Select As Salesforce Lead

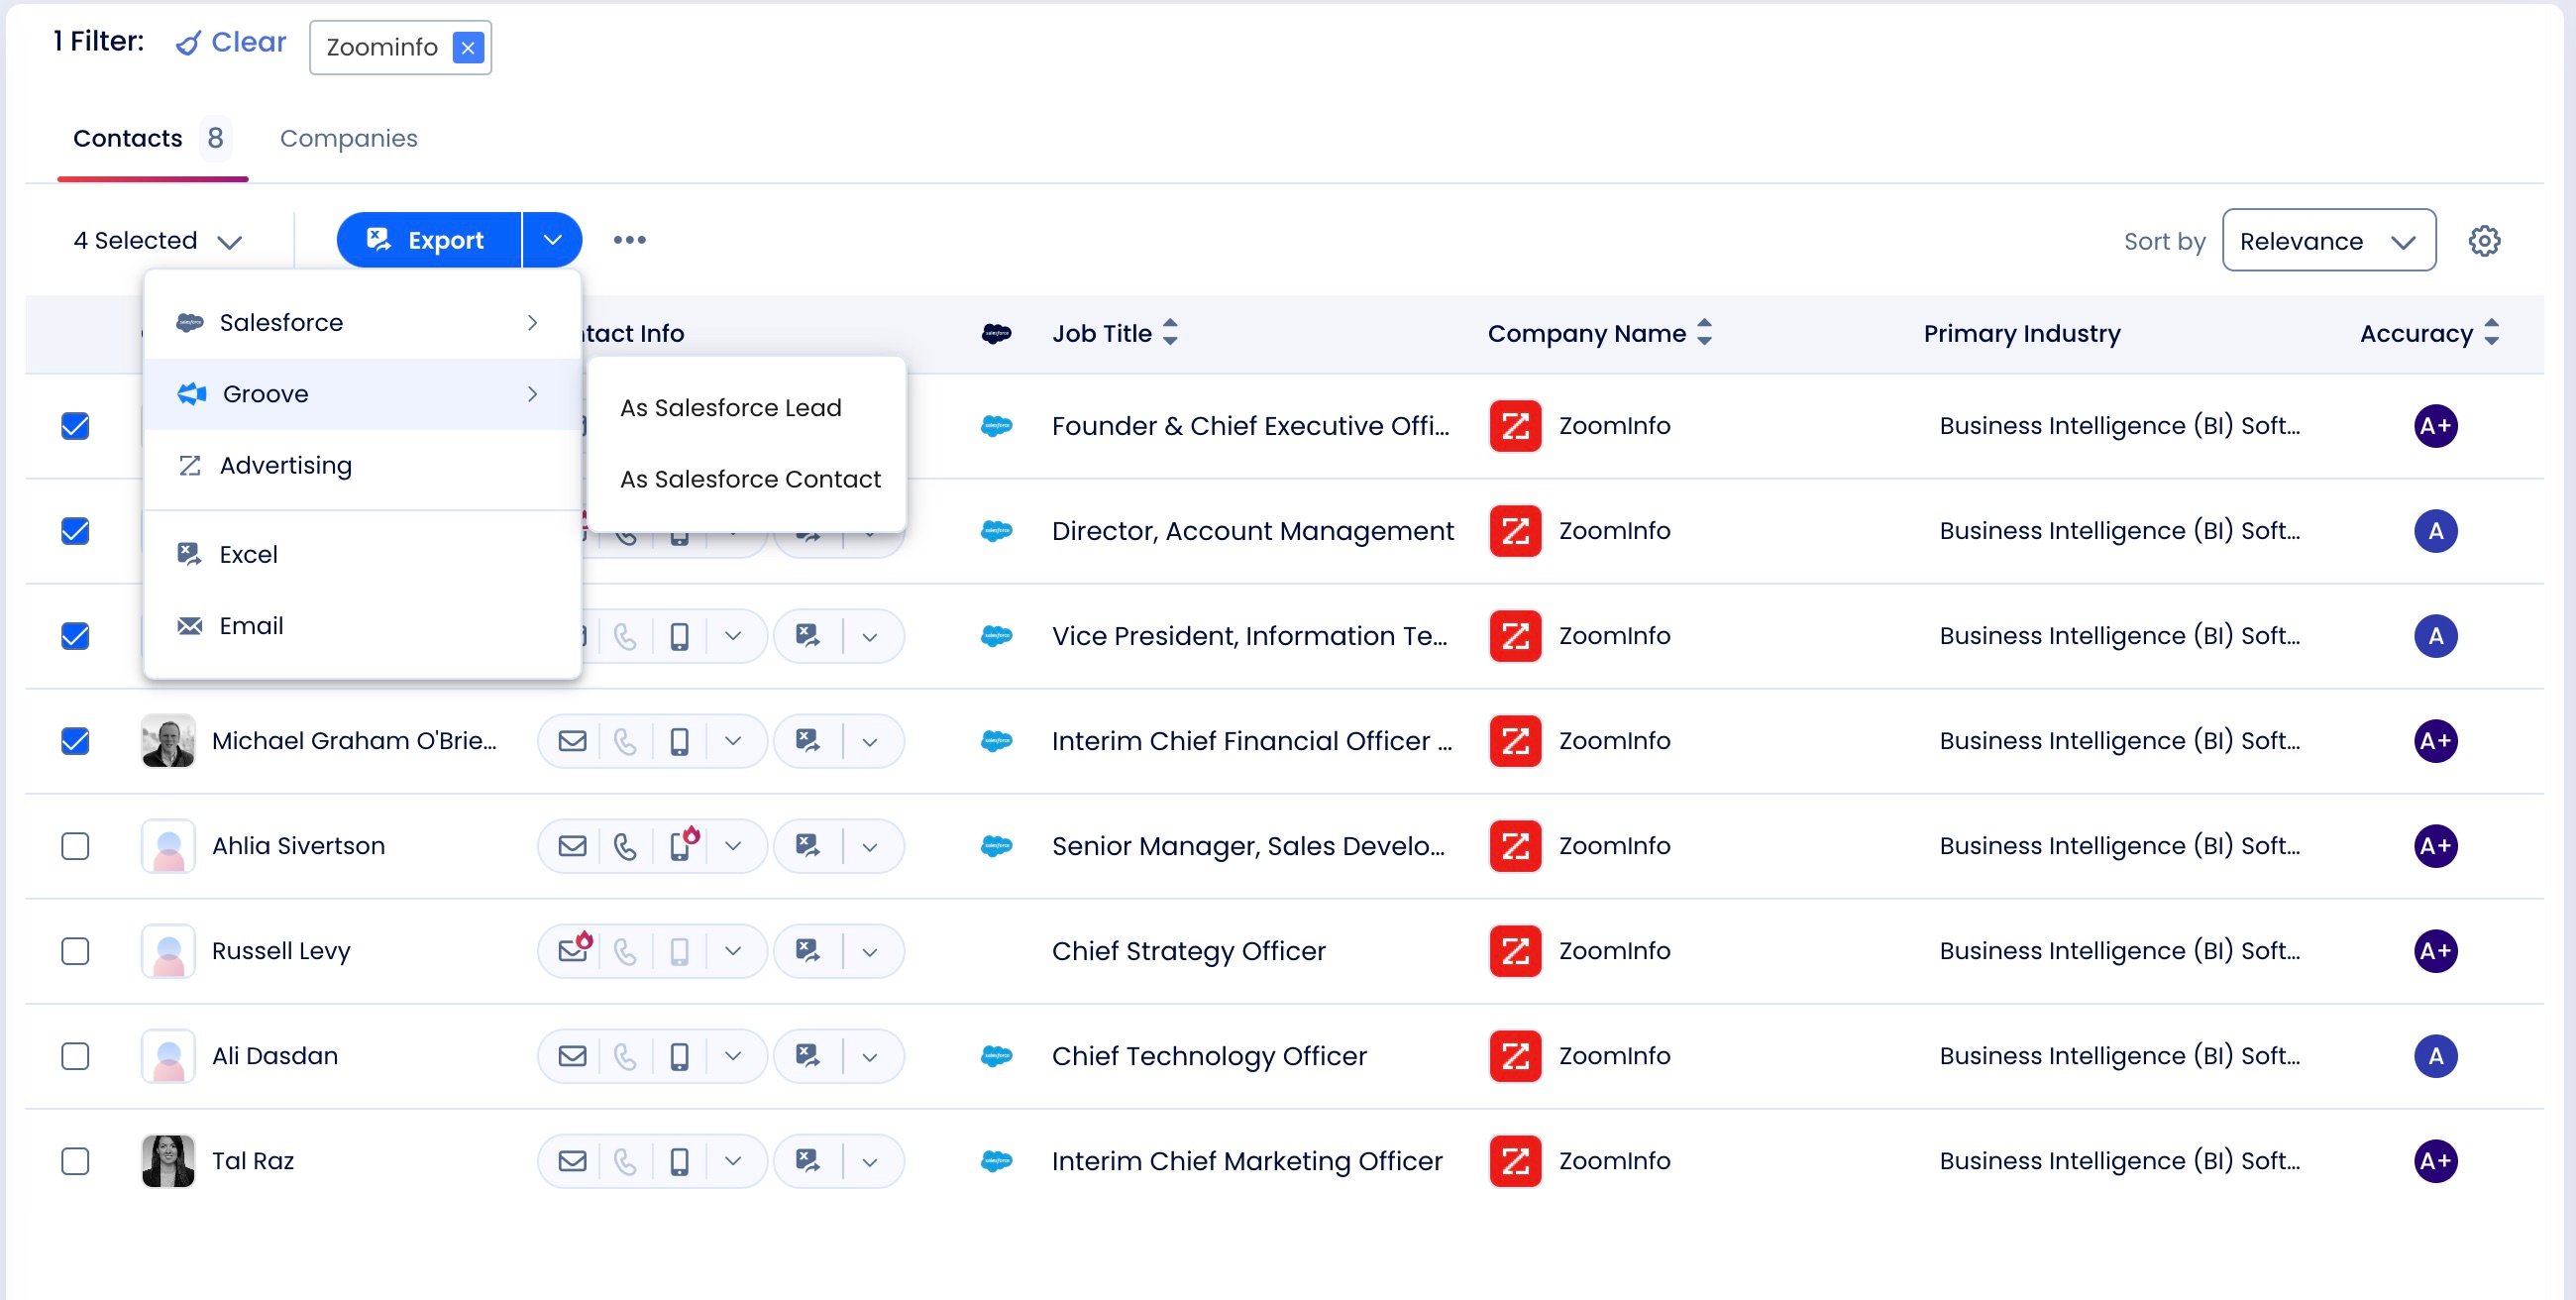pyautogui.click(x=746, y=408)
